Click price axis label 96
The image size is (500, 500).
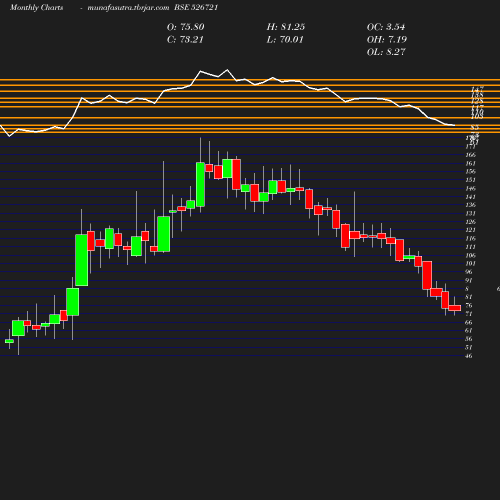pos(469,272)
